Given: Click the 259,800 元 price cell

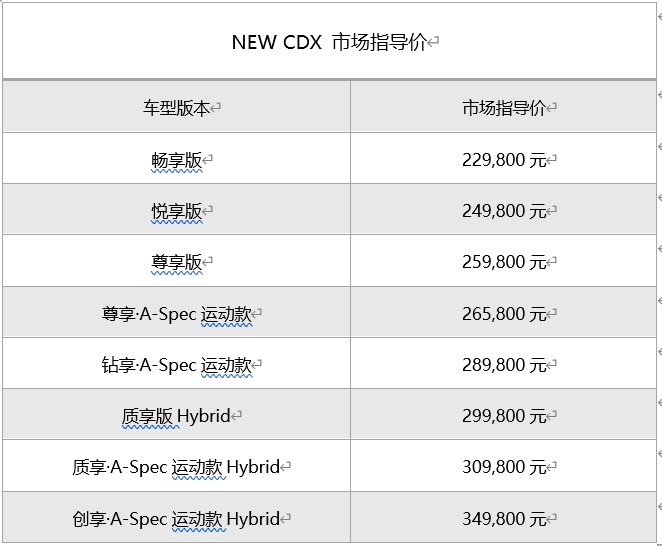Looking at the screenshot, I should click(x=503, y=261).
